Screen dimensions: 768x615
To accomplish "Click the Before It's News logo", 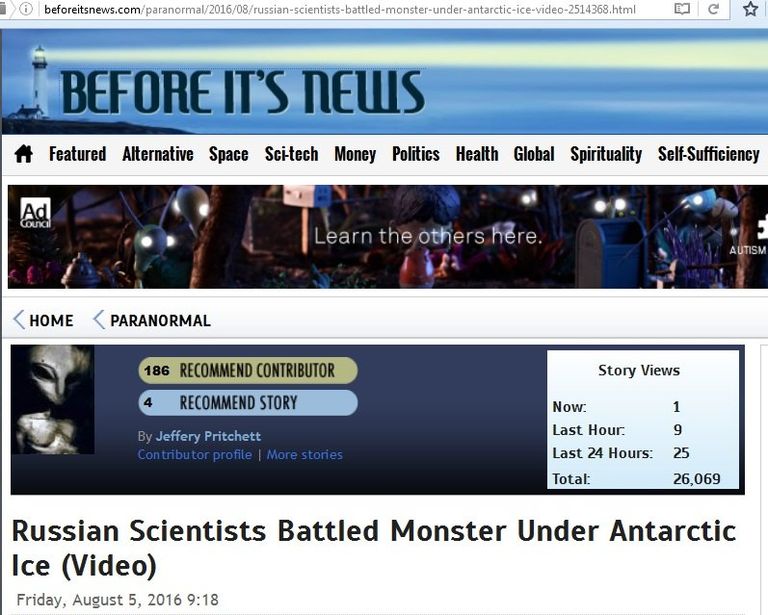I will coord(242,92).
